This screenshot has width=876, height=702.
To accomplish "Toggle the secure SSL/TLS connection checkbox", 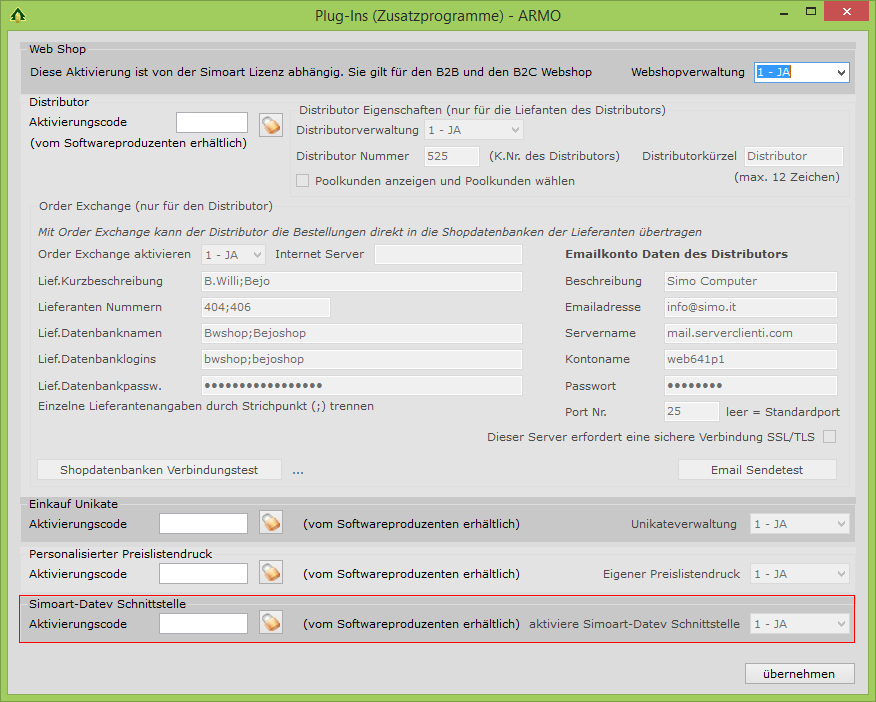I will (829, 436).
